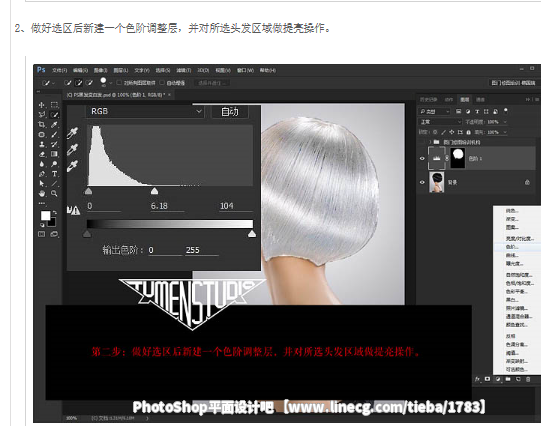541x426 pixels.
Task: Select the Hand tool
Action: (x=42, y=194)
